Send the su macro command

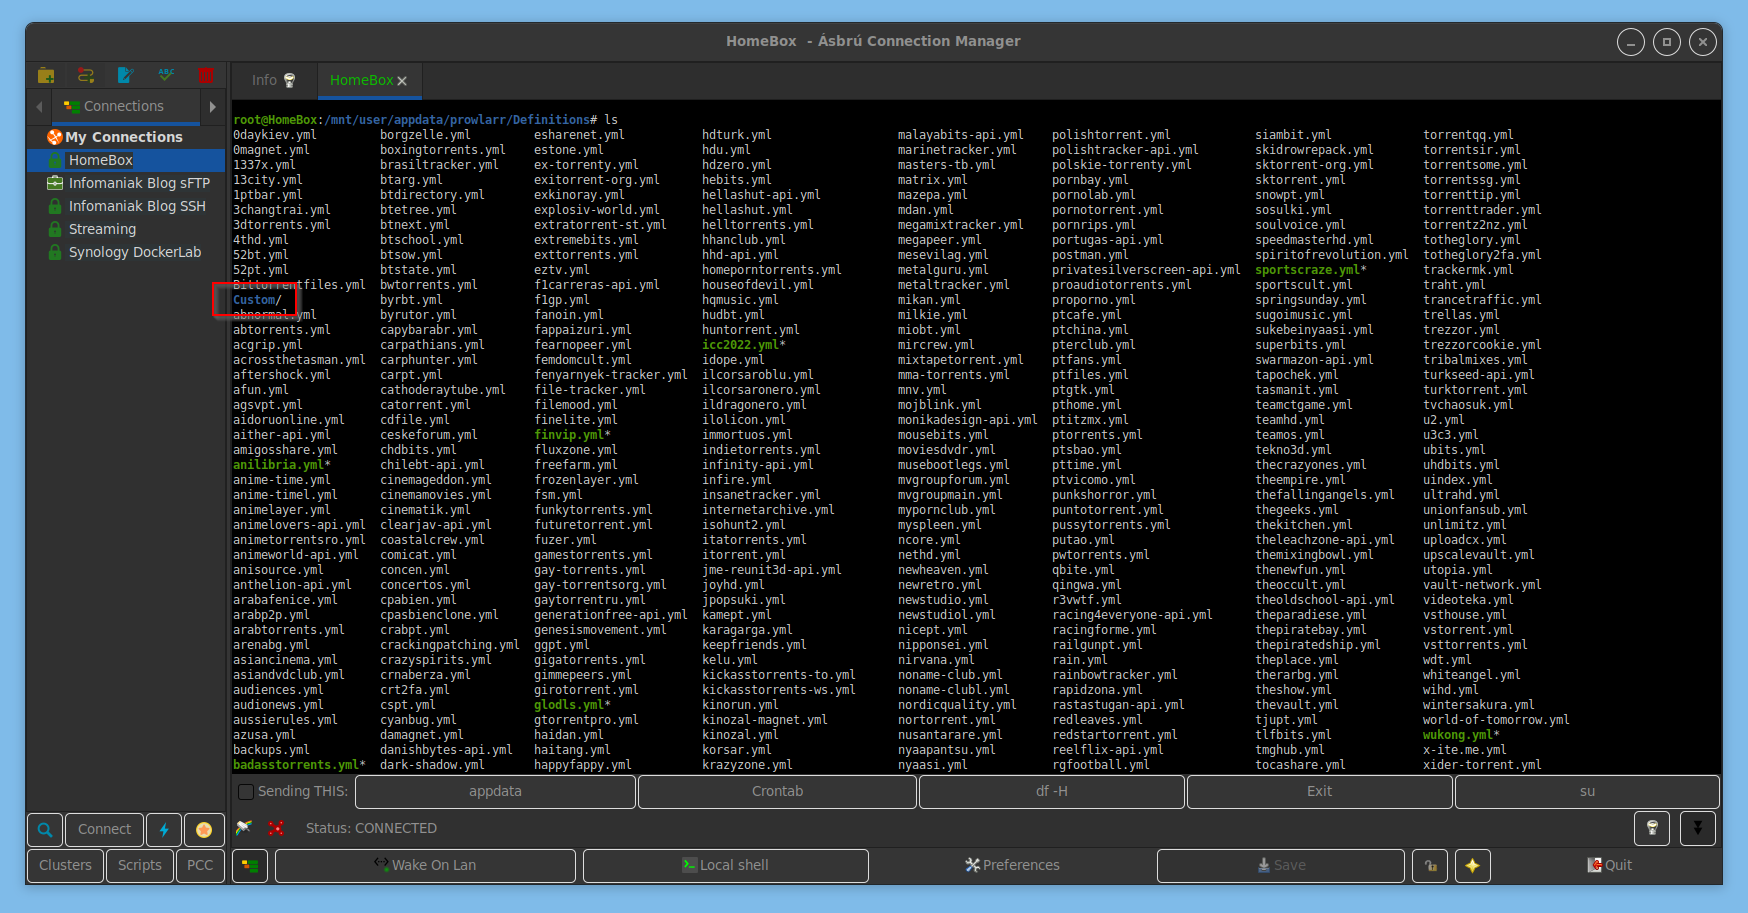pos(1587,792)
